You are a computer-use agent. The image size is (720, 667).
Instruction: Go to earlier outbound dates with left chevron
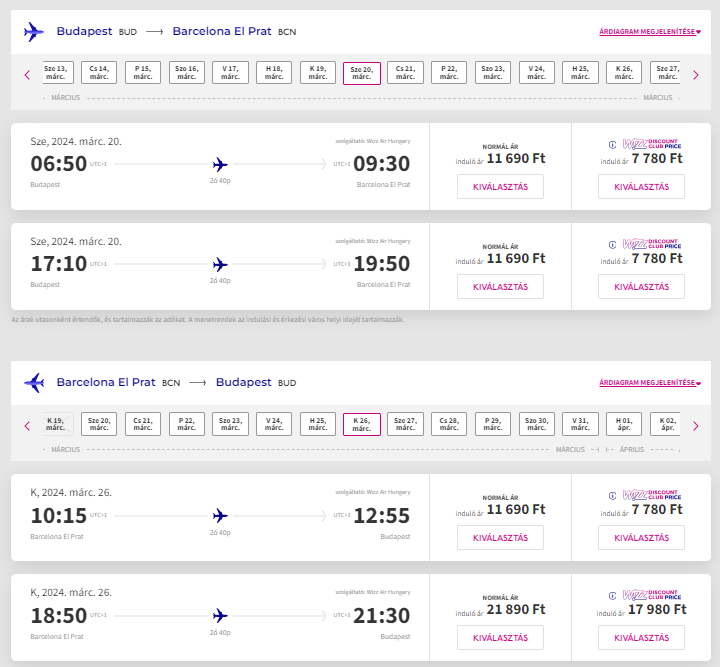(x=27, y=74)
